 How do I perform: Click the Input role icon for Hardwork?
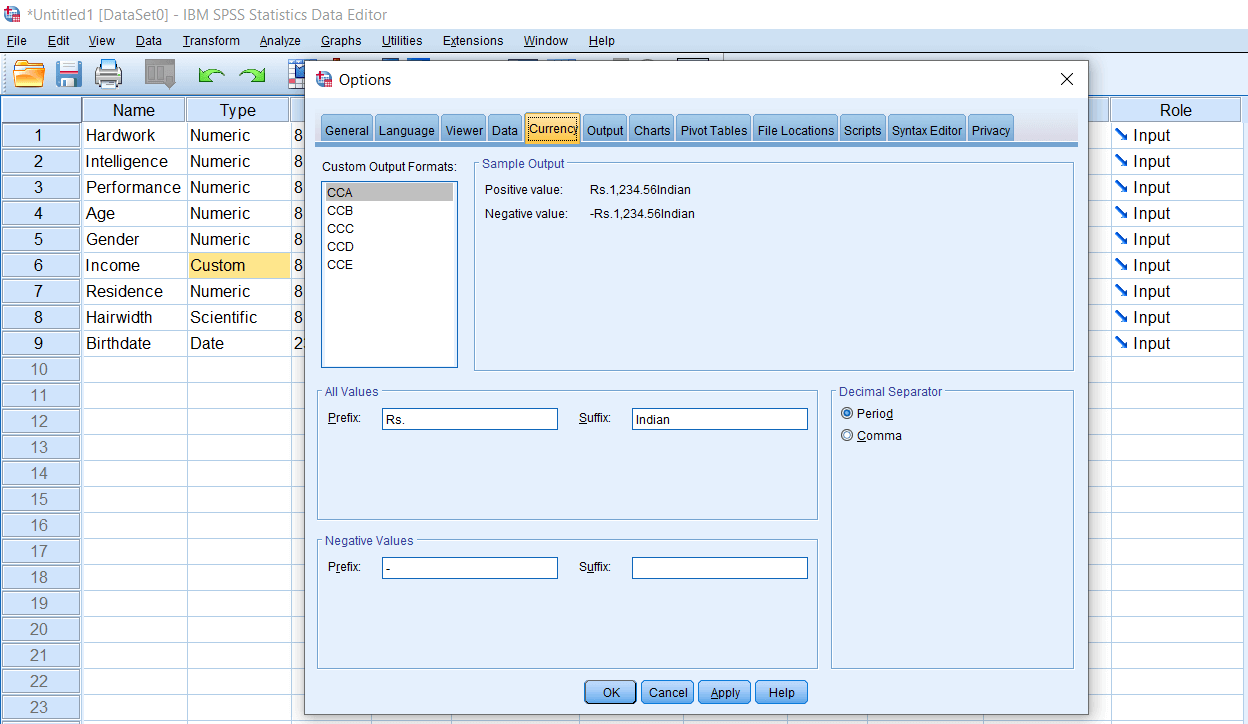[1122, 135]
